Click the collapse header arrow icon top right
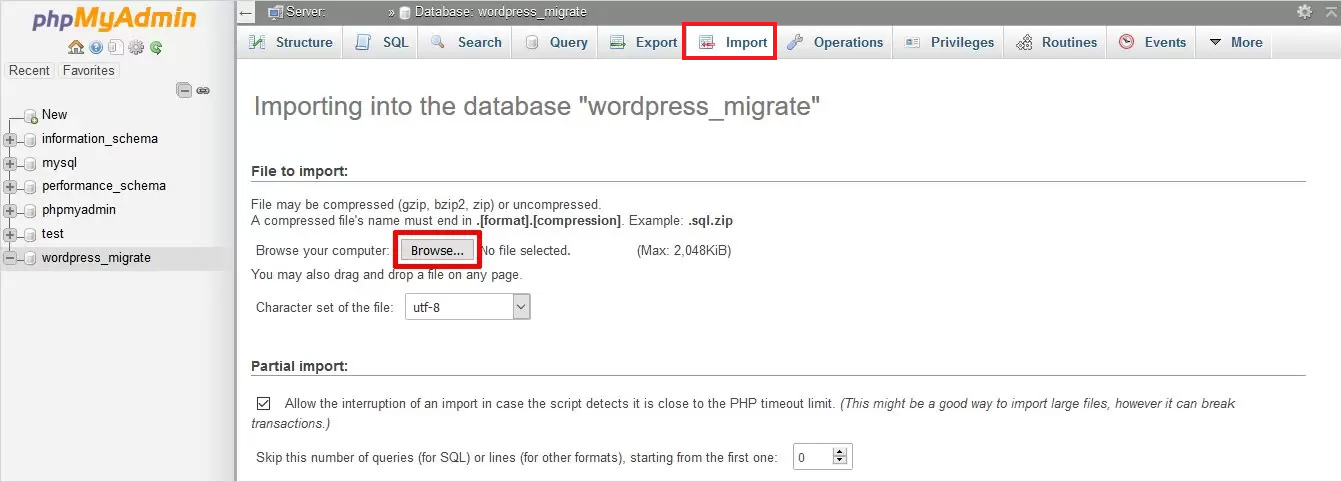This screenshot has width=1342, height=482. pyautogui.click(x=1331, y=12)
